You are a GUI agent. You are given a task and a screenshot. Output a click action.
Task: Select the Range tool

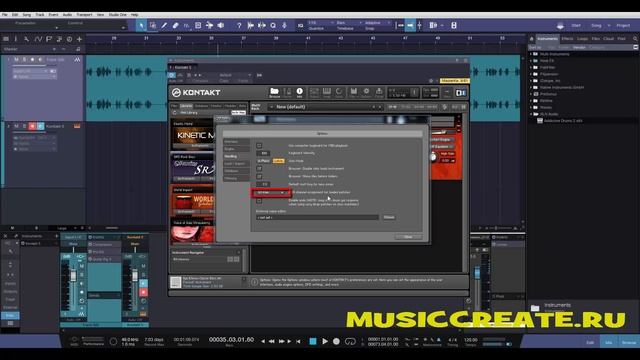point(153,25)
